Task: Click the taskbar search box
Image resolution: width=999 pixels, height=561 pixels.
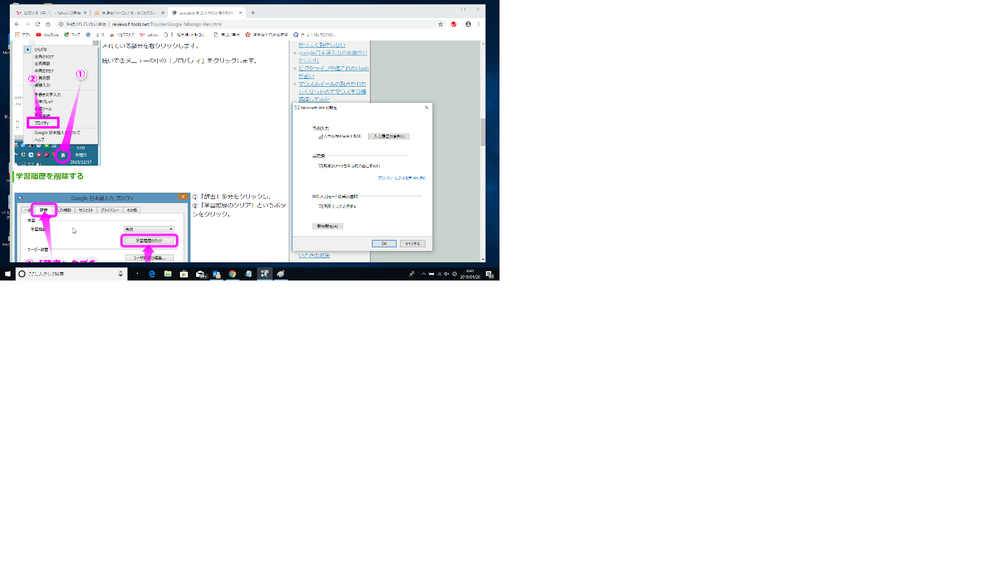Action: 71,274
